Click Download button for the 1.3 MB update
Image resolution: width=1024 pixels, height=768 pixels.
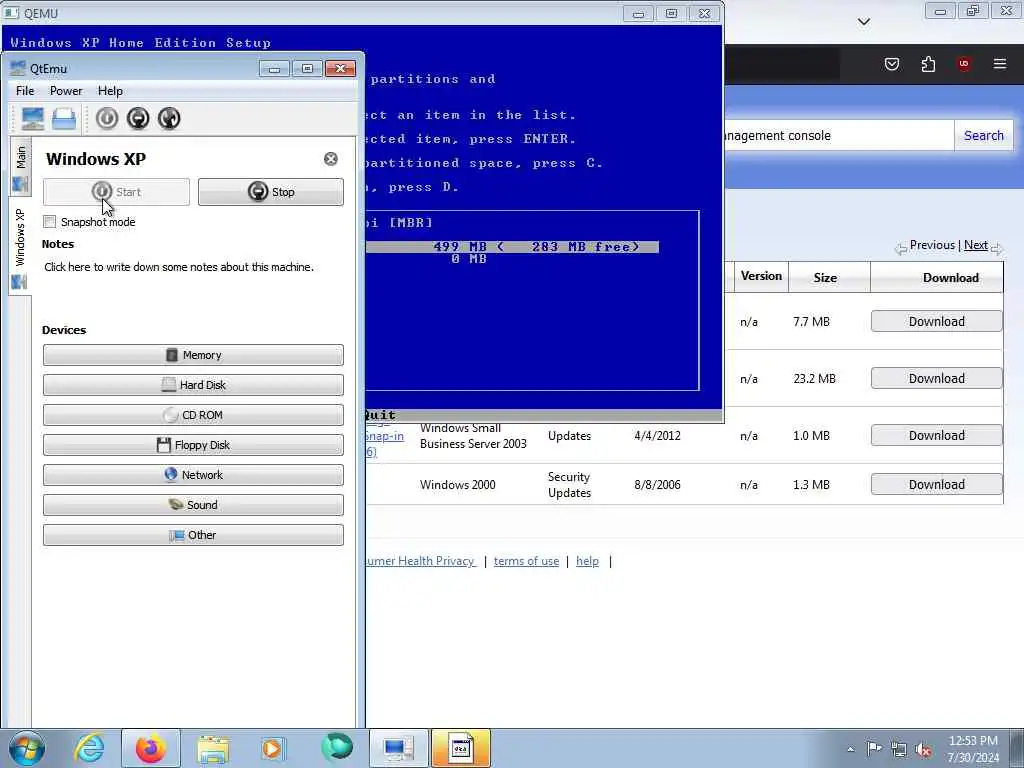[x=936, y=485]
